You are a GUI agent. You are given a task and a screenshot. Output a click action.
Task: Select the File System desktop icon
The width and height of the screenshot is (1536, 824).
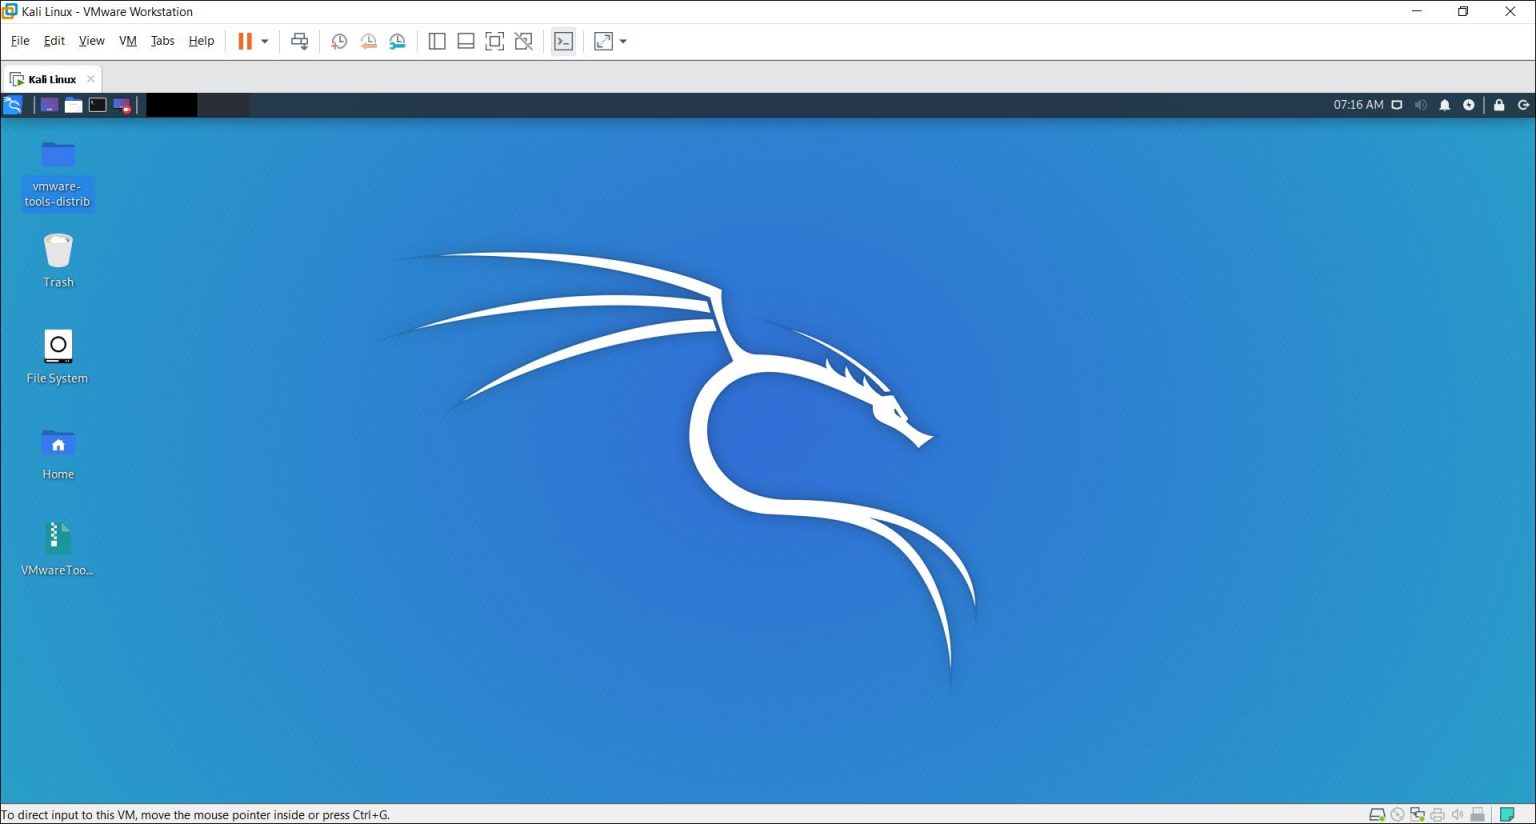(58, 356)
